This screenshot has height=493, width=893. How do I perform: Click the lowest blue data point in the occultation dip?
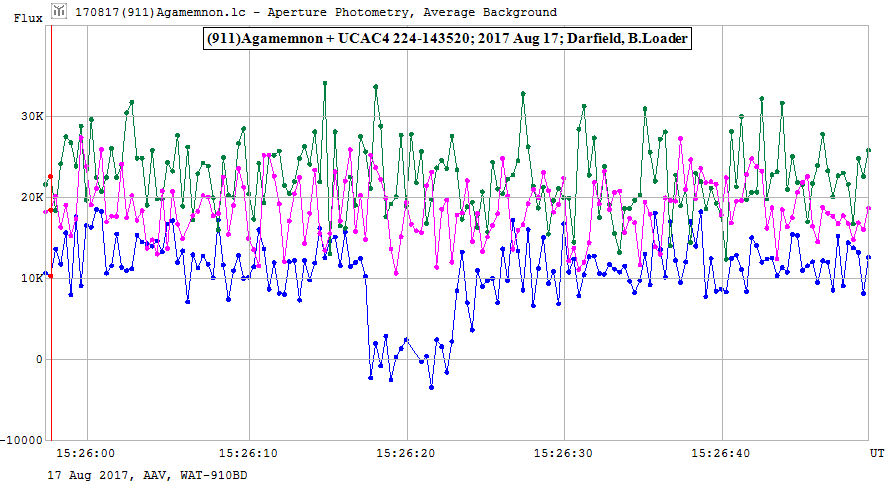pyautogui.click(x=431, y=388)
